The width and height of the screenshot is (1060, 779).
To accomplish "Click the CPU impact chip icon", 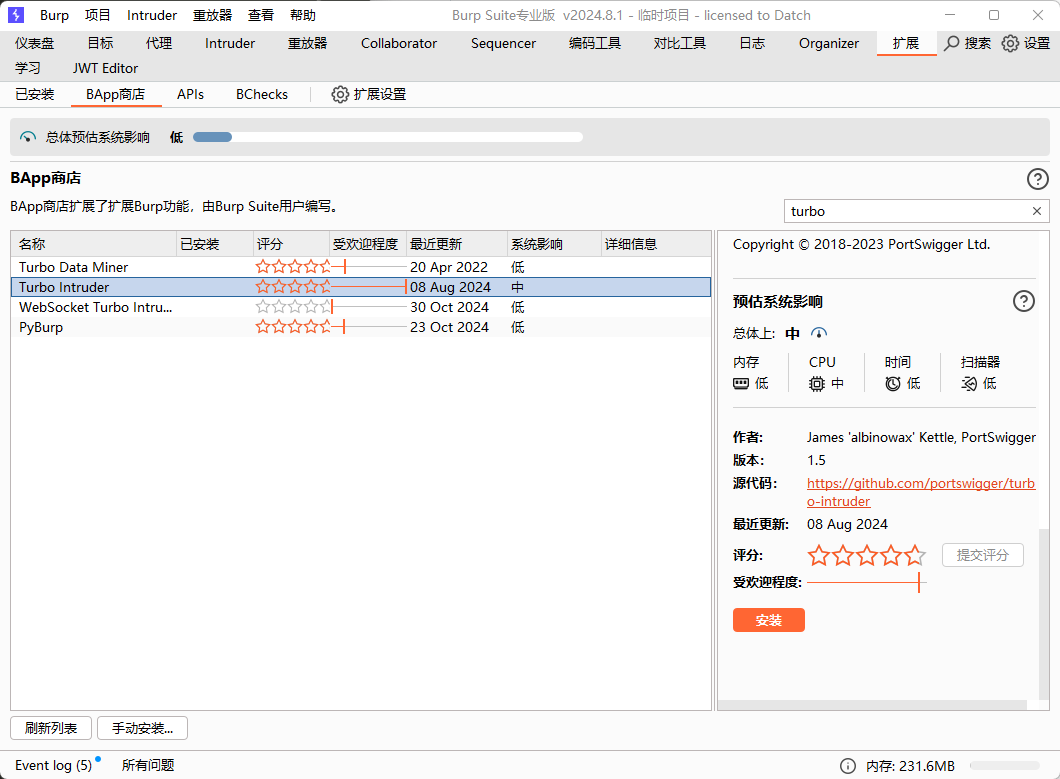I will point(817,383).
